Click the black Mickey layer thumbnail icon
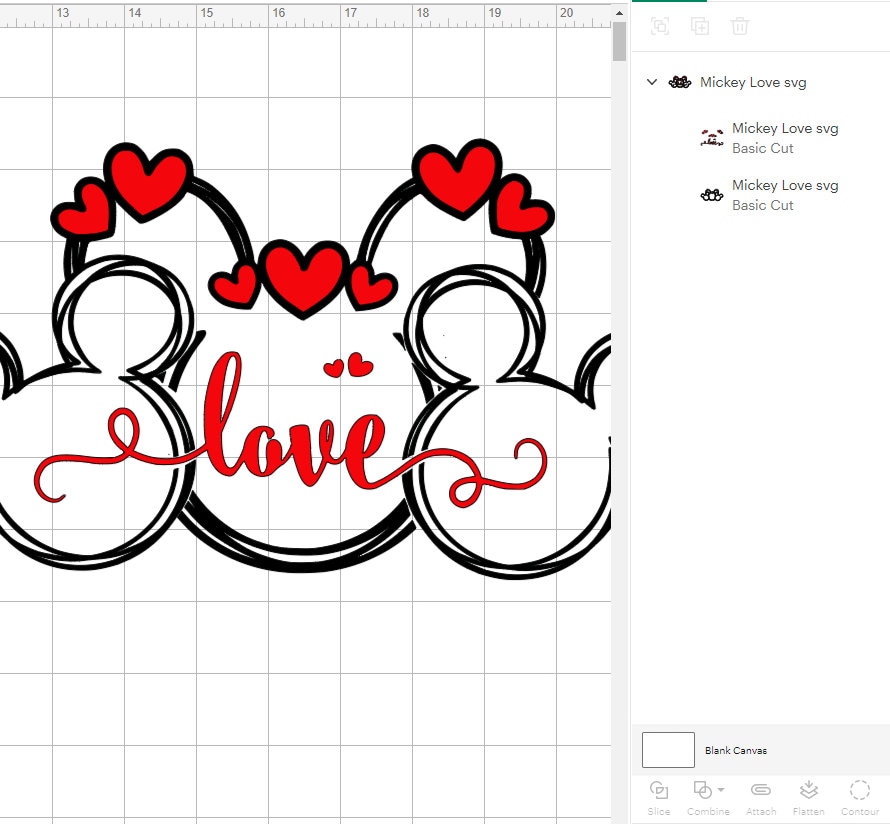 (711, 194)
